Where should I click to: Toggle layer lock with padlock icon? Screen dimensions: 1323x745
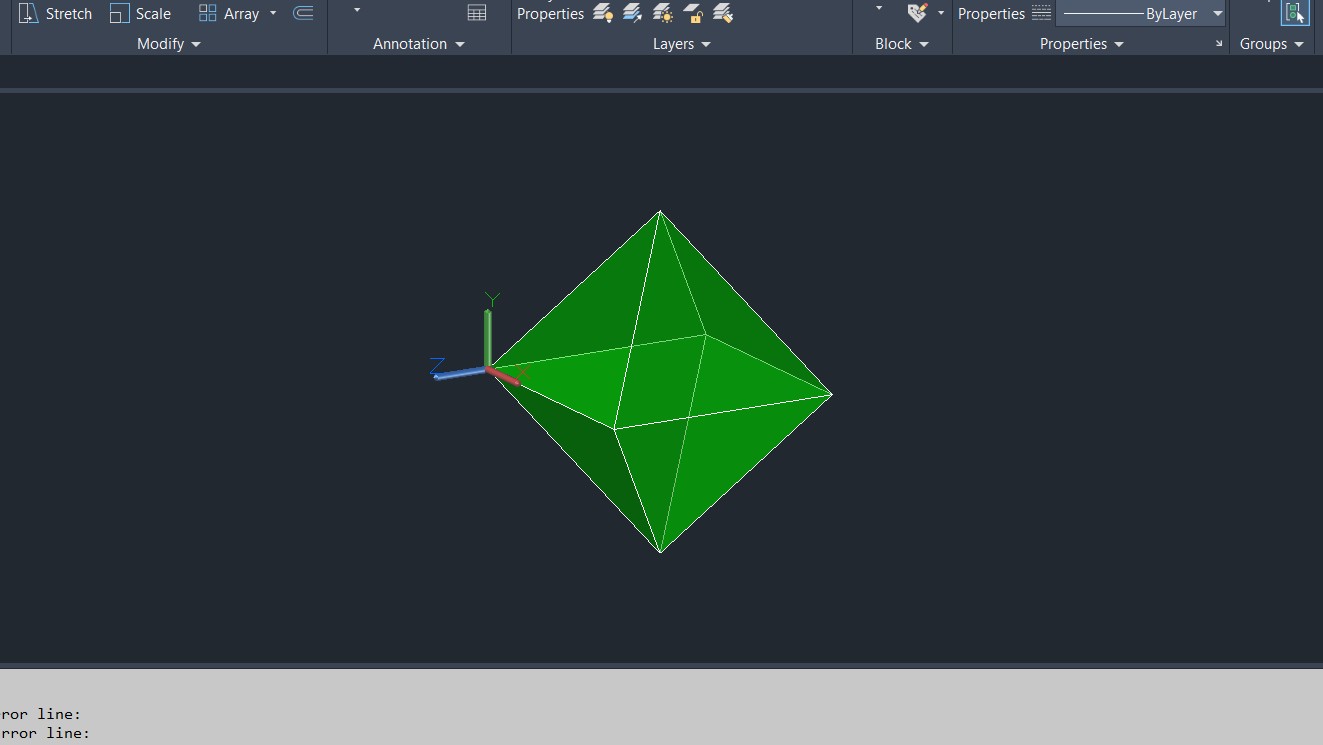tap(693, 13)
